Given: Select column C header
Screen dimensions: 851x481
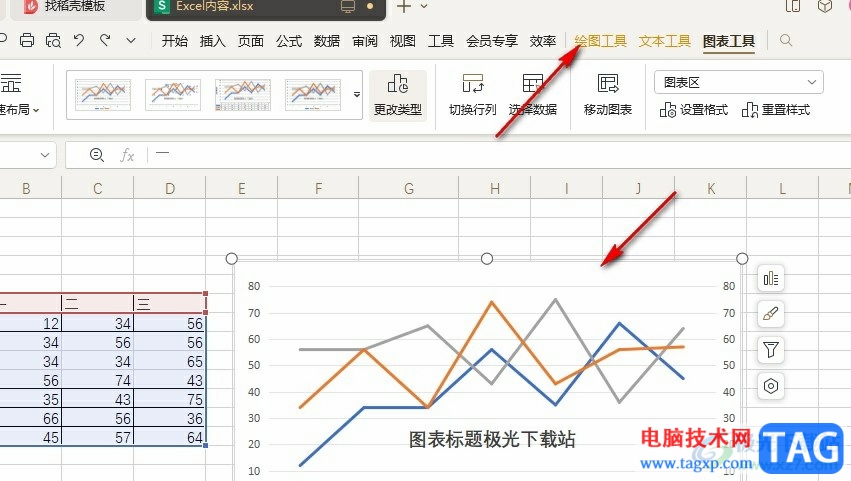Looking at the screenshot, I should 98,188.
